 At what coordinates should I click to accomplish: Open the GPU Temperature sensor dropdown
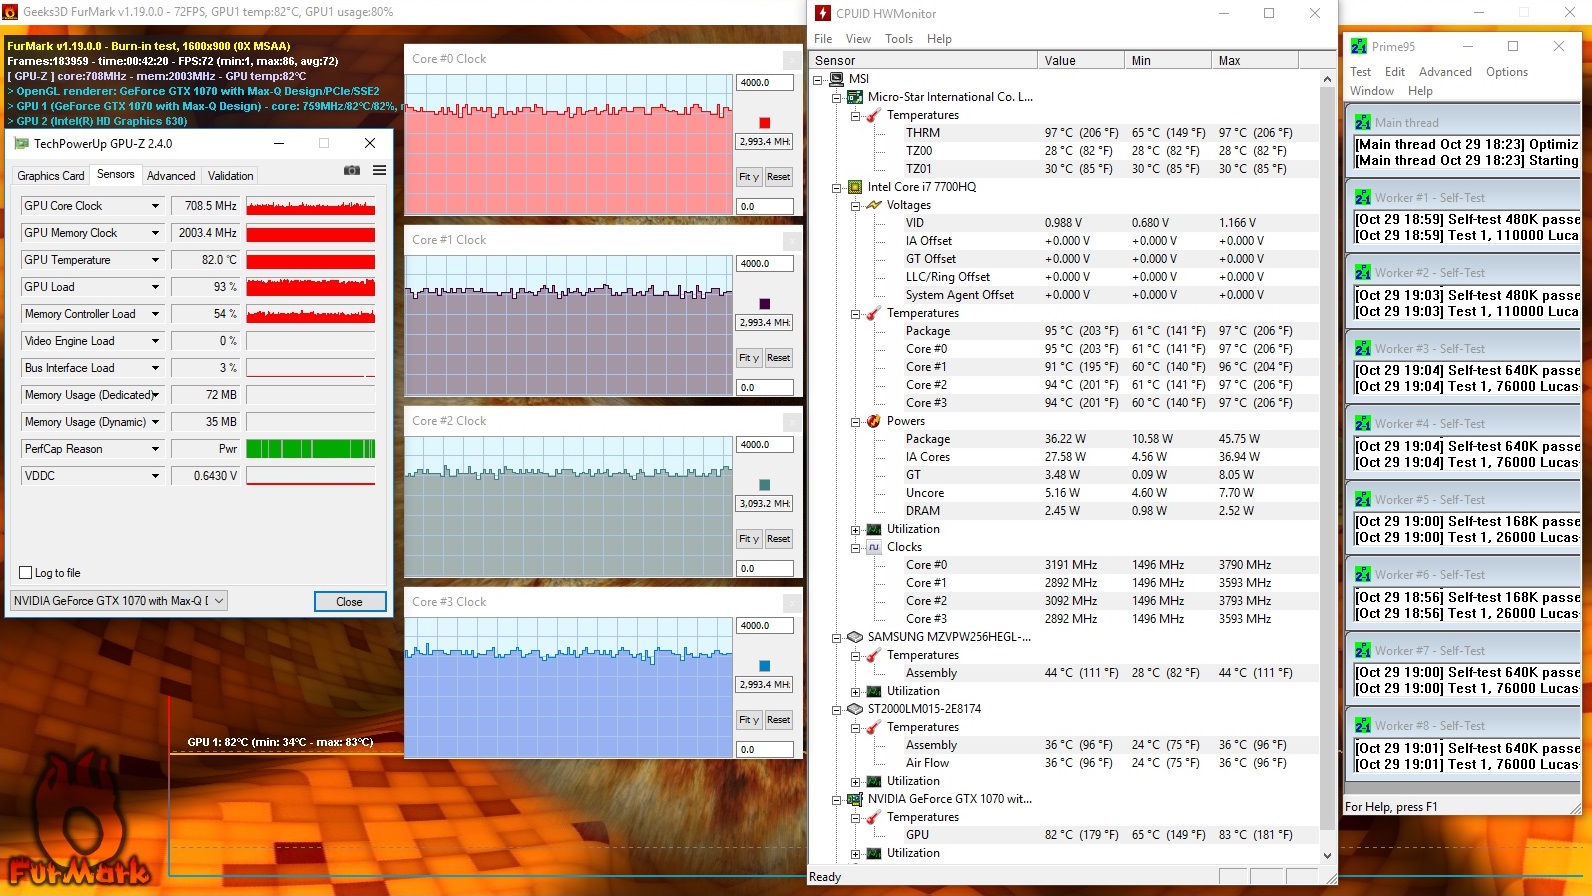click(x=155, y=260)
